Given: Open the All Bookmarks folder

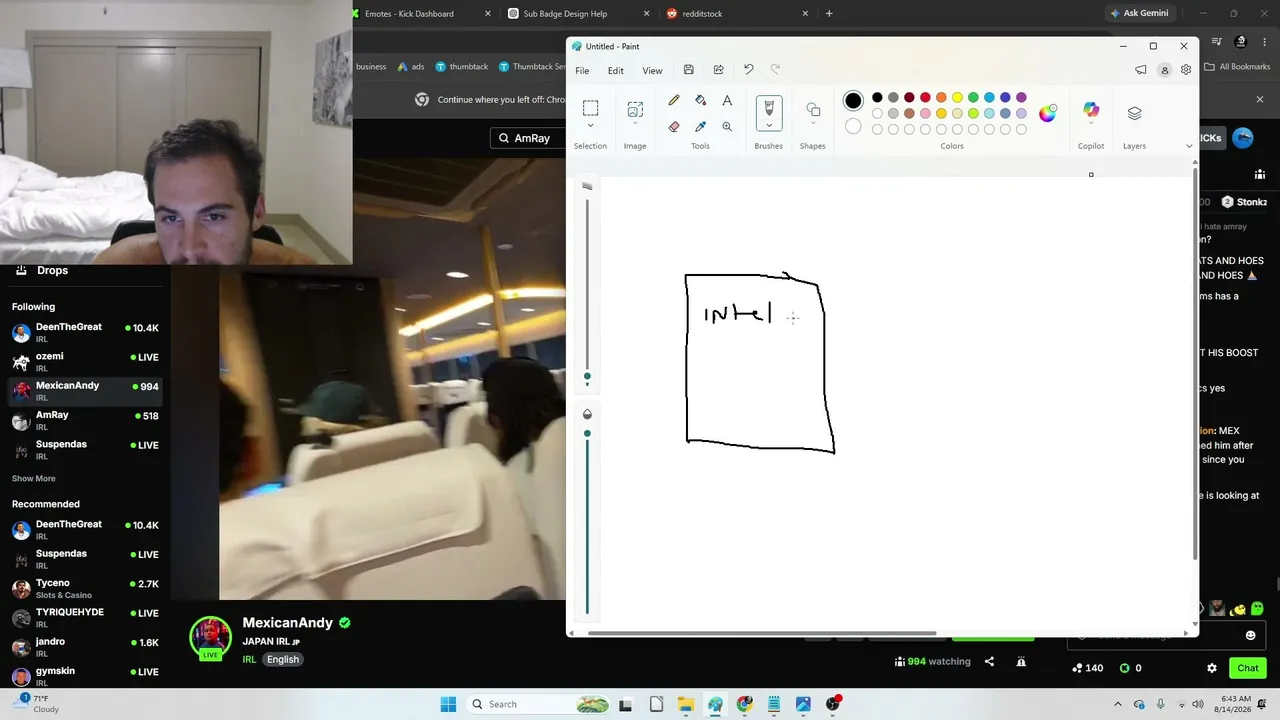Looking at the screenshot, I should 1236,67.
